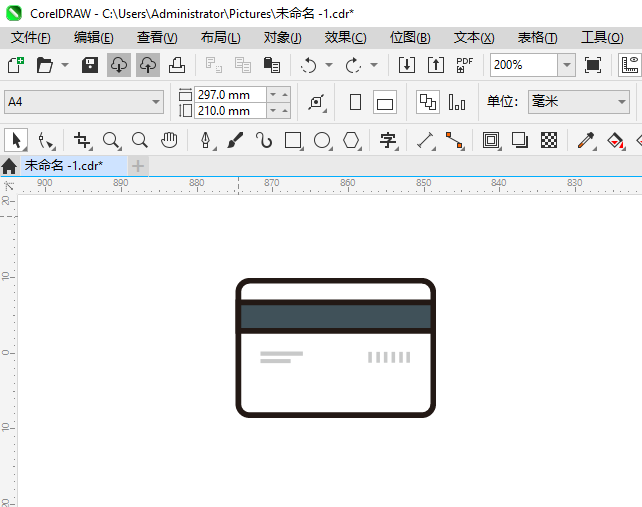The height and width of the screenshot is (507, 642).
Task: Open the zoom level dropdown arrow
Action: click(x=567, y=65)
